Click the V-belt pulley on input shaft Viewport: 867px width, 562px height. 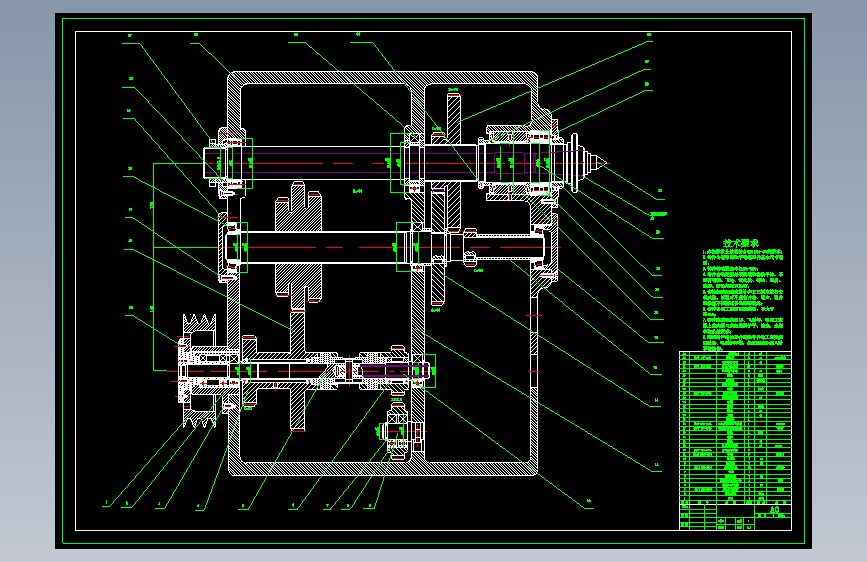198,371
